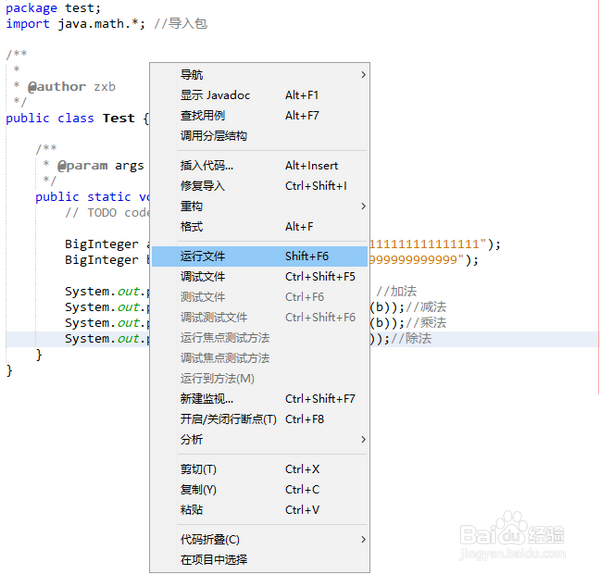Start debugging with 调试文件
Viewport: 600px width, 575px height.
(260, 276)
